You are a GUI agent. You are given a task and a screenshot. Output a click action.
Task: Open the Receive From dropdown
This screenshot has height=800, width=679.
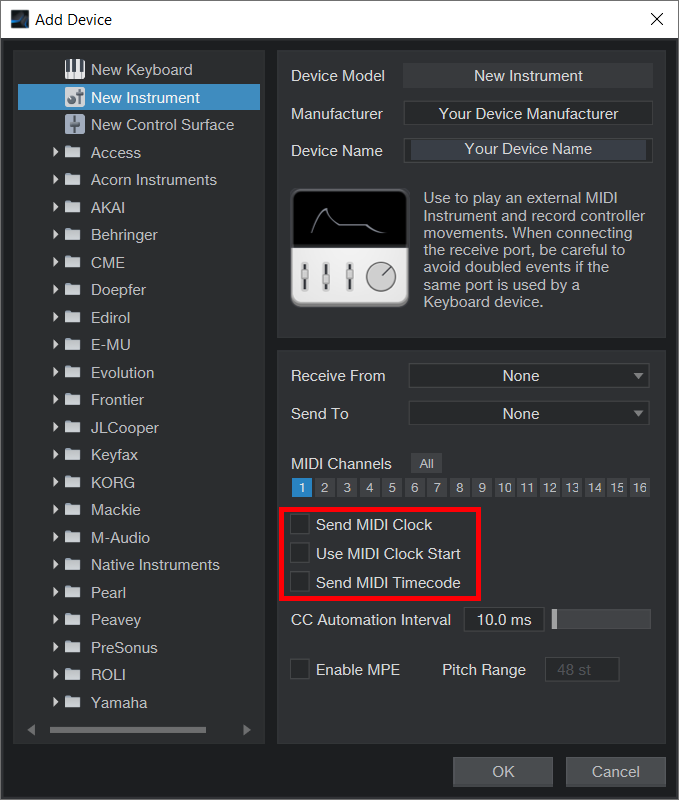(528, 376)
